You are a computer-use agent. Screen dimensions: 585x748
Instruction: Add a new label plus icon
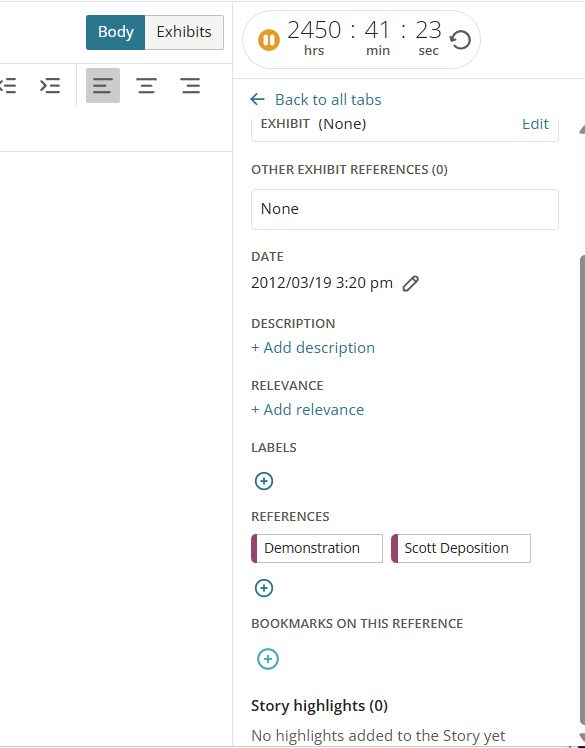click(x=264, y=481)
